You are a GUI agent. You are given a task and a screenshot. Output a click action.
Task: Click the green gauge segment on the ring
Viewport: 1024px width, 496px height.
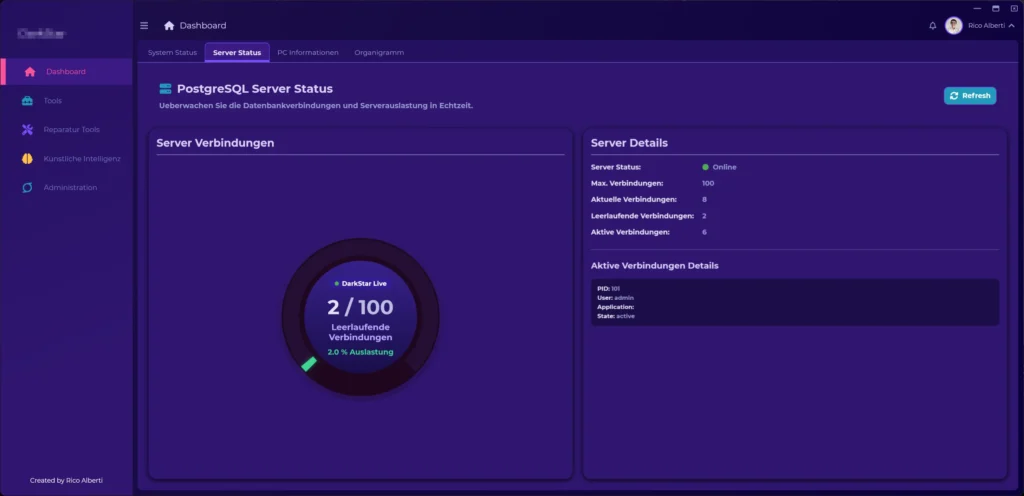(309, 364)
